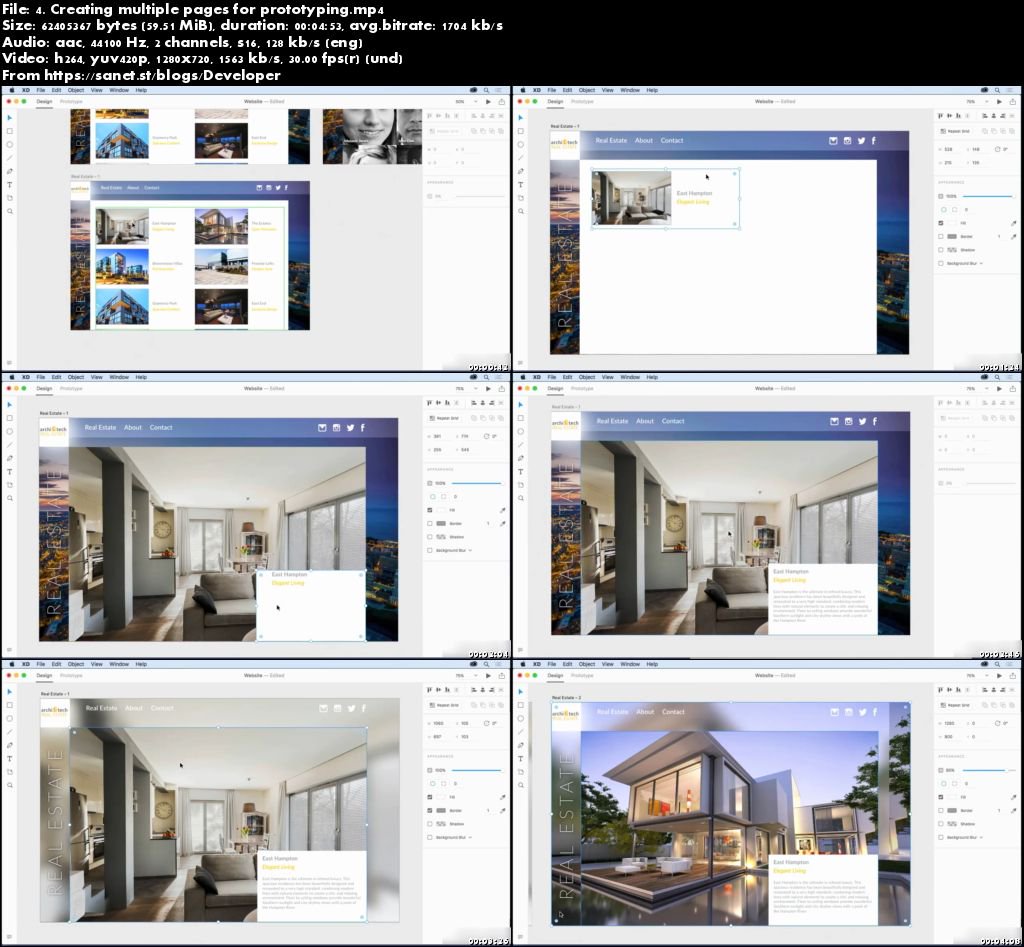
Task: Select Text tool in the blank white card frame
Action: click(x=10, y=472)
